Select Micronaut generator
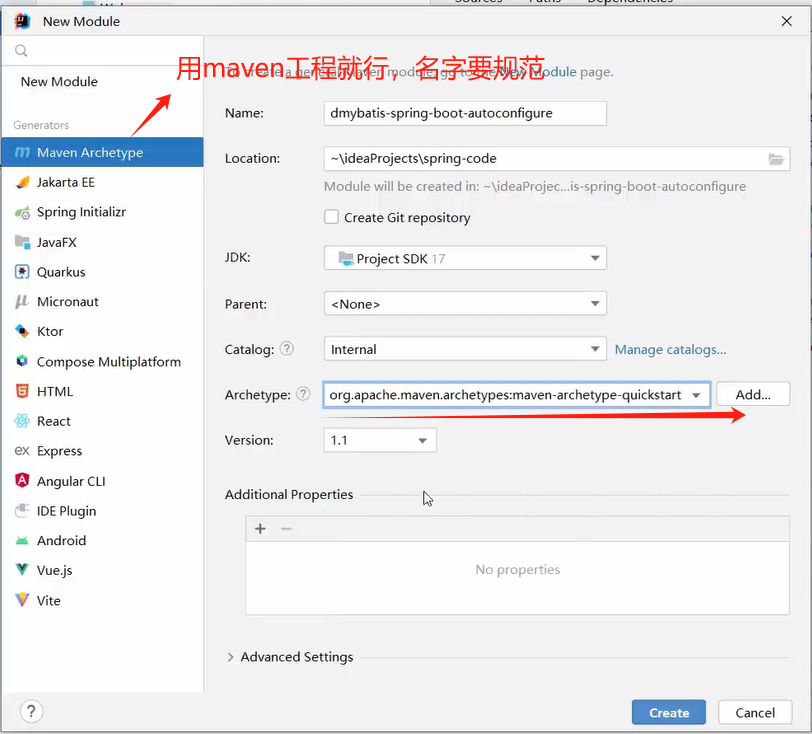 click(x=102, y=302)
